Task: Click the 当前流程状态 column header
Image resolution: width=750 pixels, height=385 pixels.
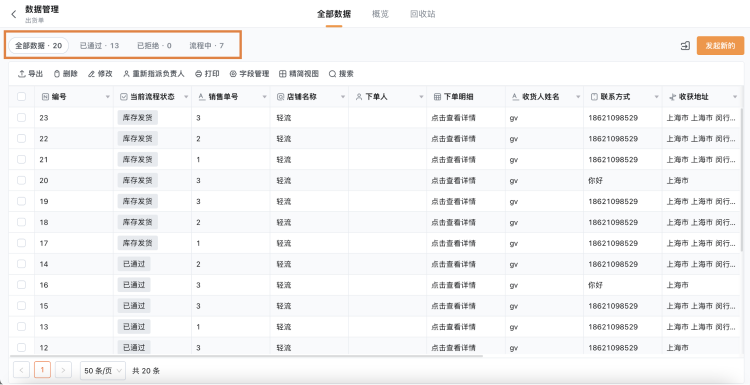Action: click(152, 97)
